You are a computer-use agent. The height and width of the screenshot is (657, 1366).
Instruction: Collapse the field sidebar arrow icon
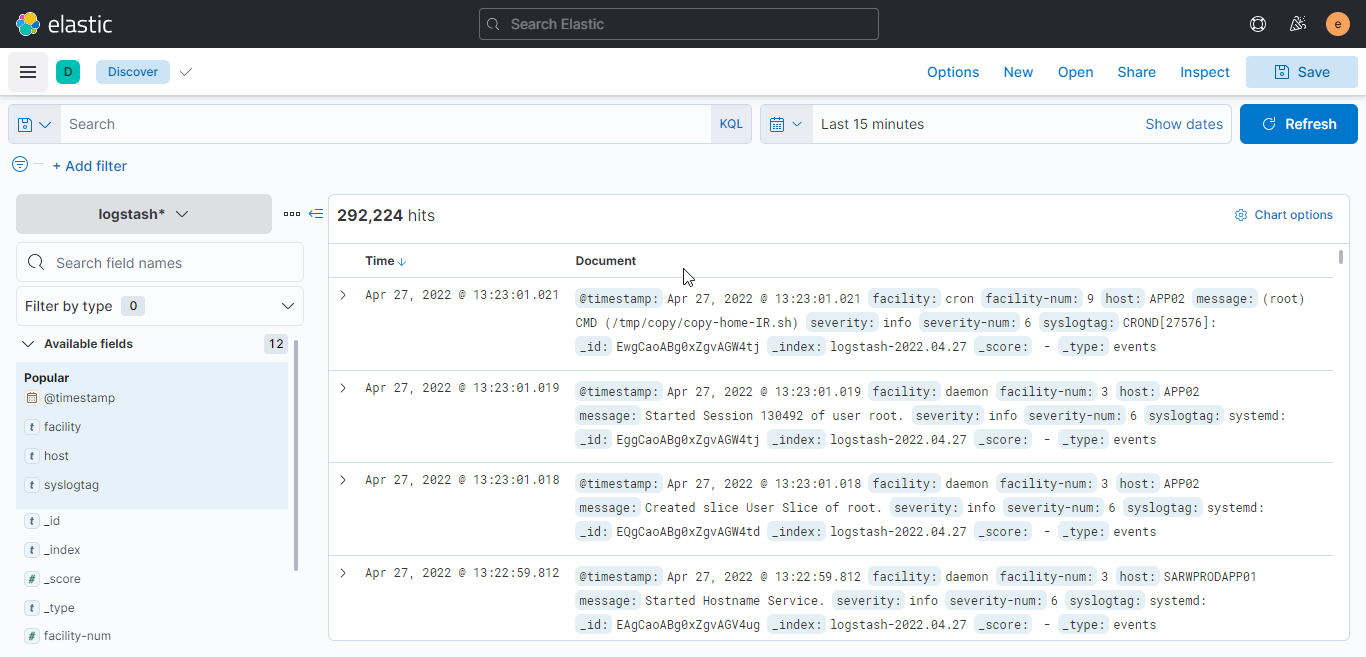pos(316,214)
